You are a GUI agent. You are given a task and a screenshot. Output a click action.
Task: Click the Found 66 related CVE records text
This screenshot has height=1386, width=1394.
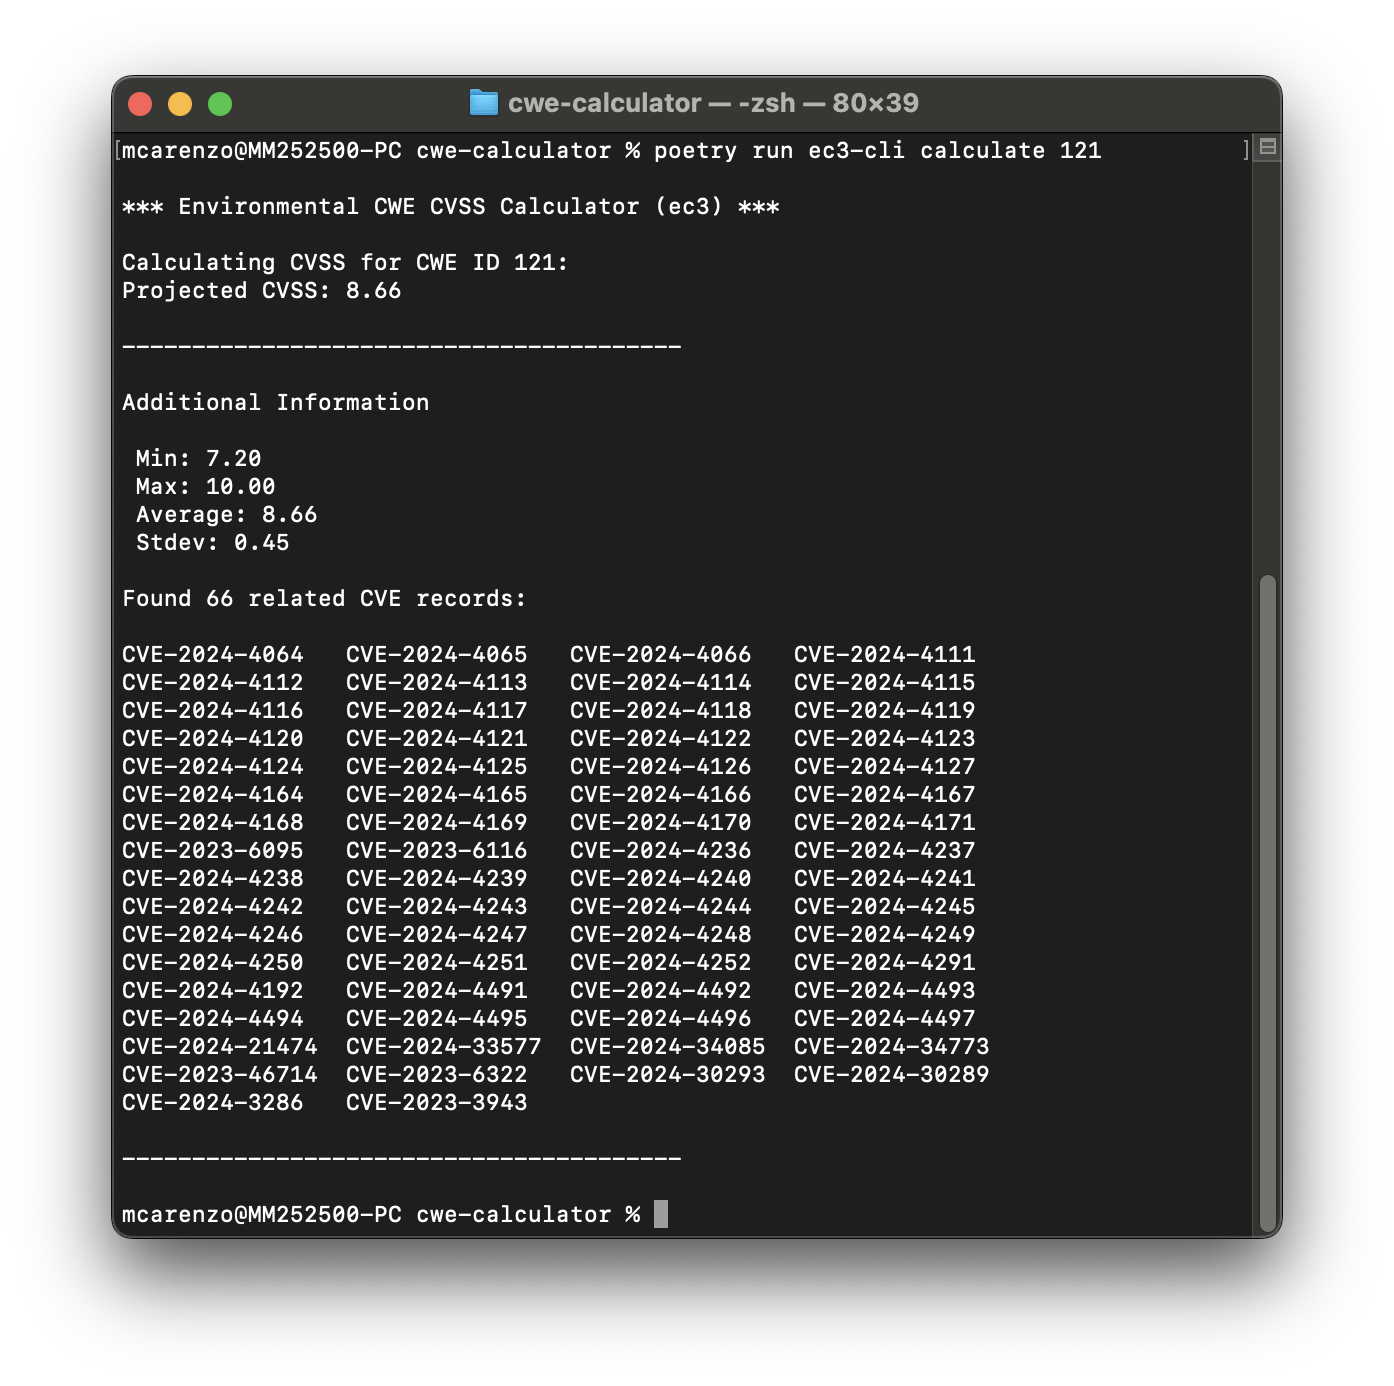[323, 598]
